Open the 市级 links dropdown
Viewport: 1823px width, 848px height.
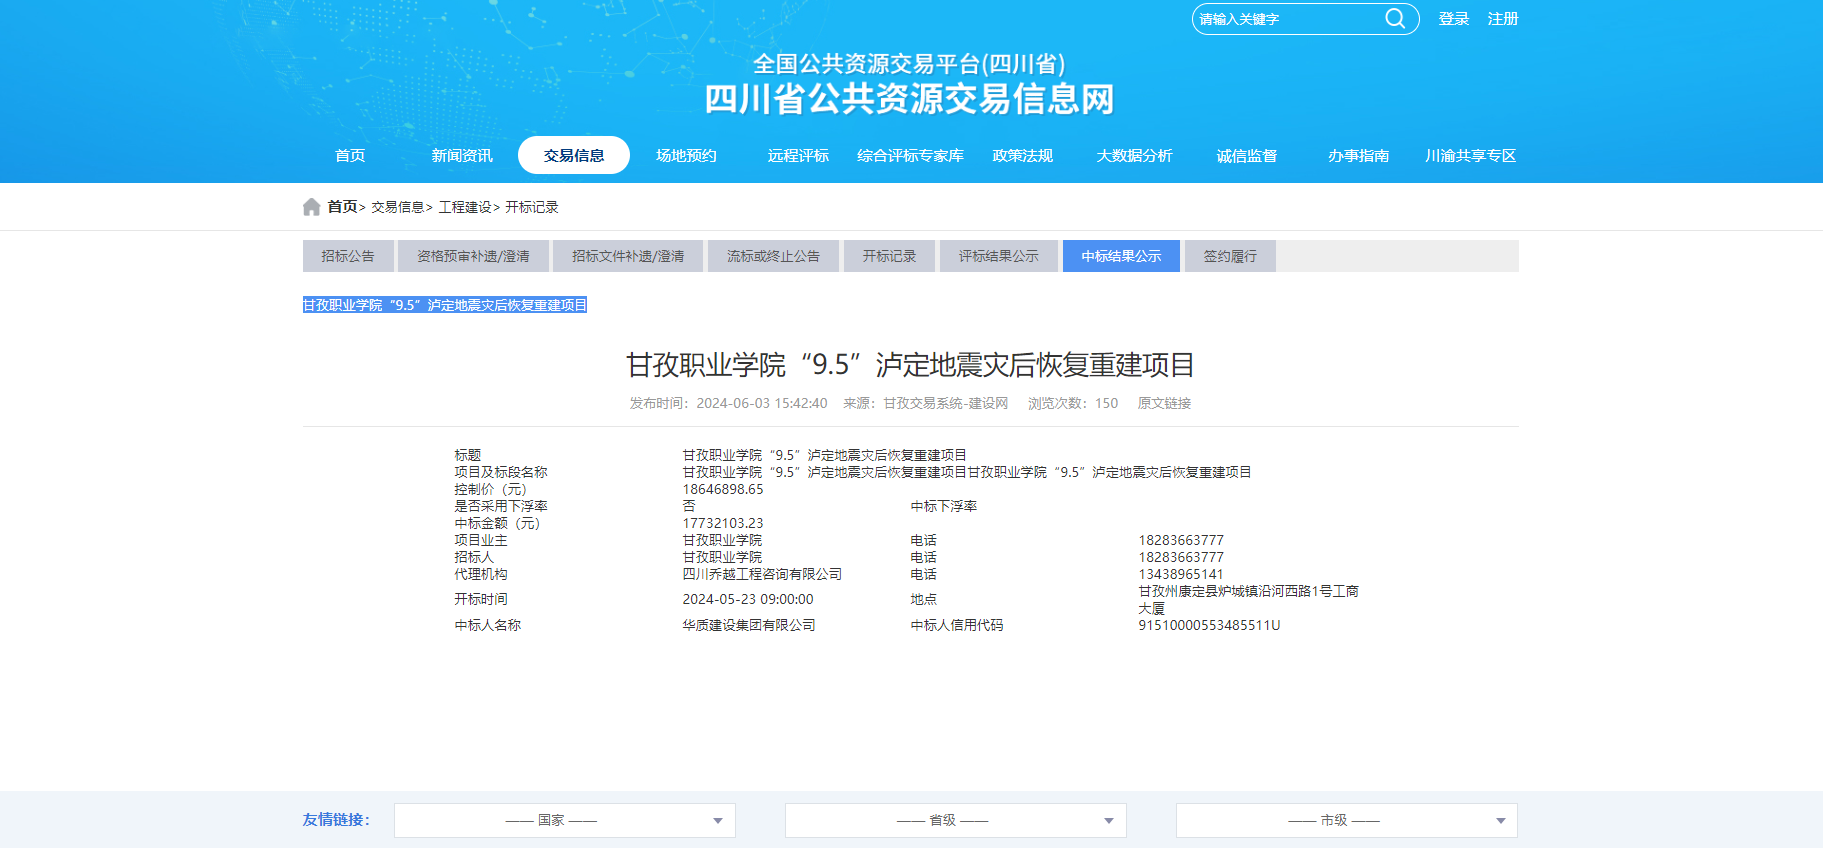(x=1346, y=820)
